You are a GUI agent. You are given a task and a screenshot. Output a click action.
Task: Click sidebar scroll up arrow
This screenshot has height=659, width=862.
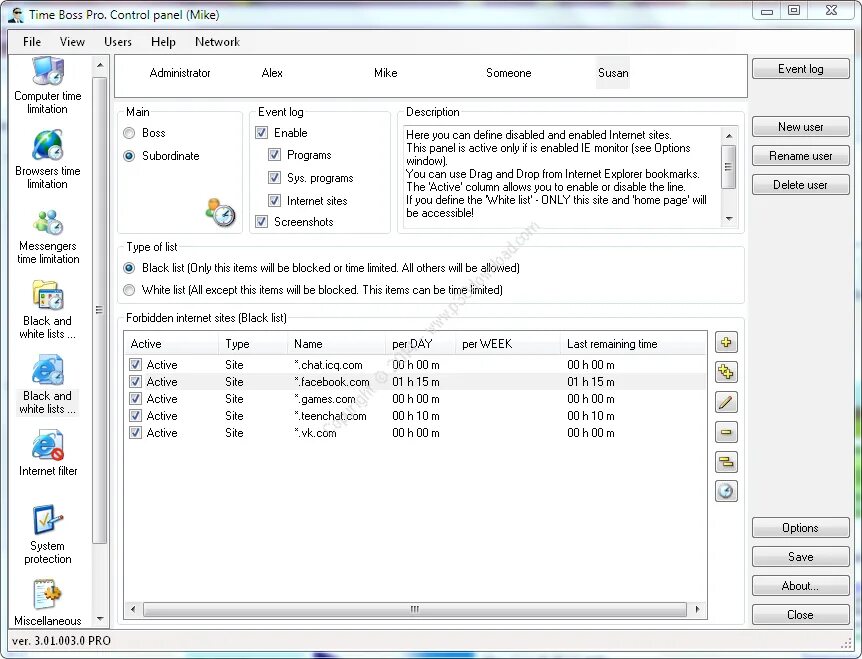(x=100, y=65)
